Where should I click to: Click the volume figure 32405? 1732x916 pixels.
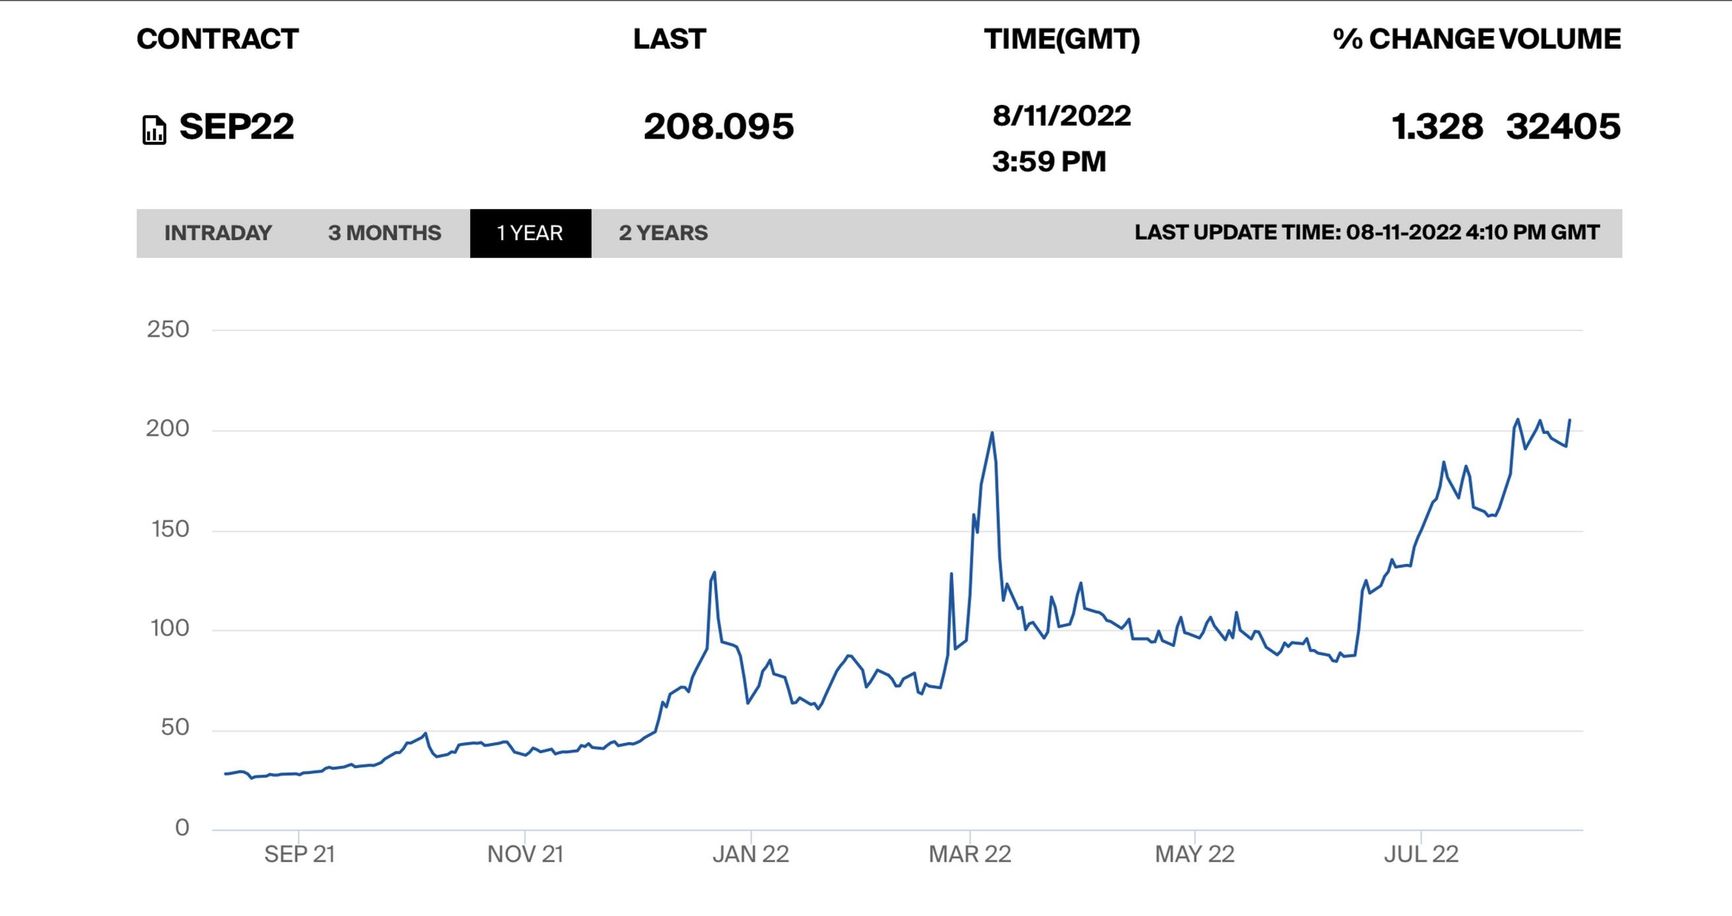coord(1563,127)
